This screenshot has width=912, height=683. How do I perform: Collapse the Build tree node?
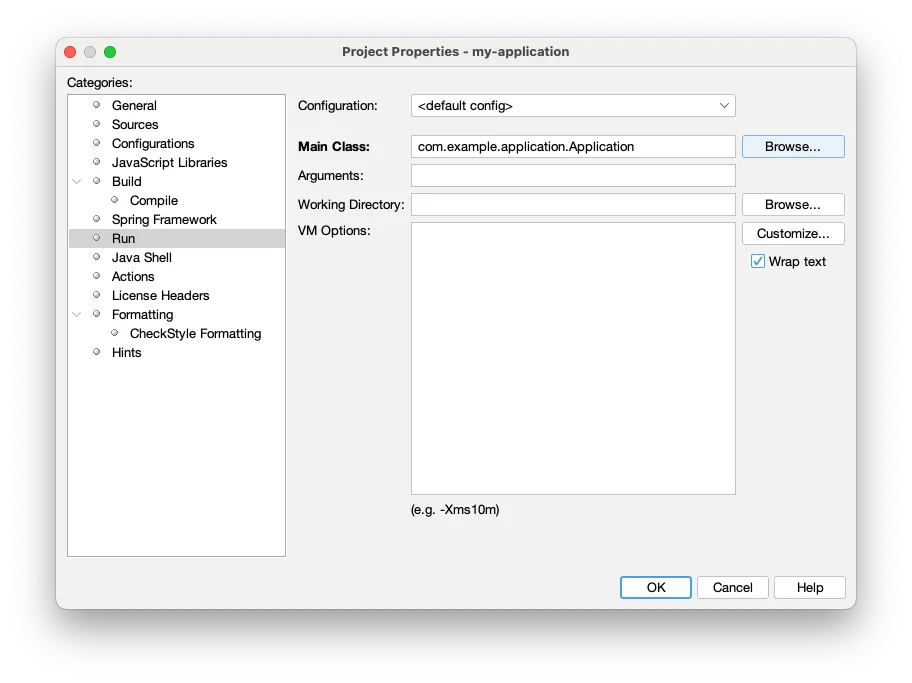pyautogui.click(x=77, y=181)
